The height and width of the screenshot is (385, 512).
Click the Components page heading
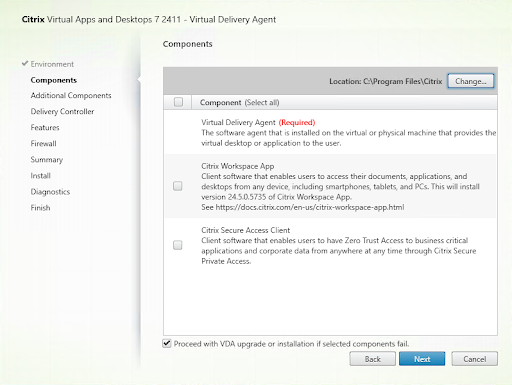[x=188, y=44]
